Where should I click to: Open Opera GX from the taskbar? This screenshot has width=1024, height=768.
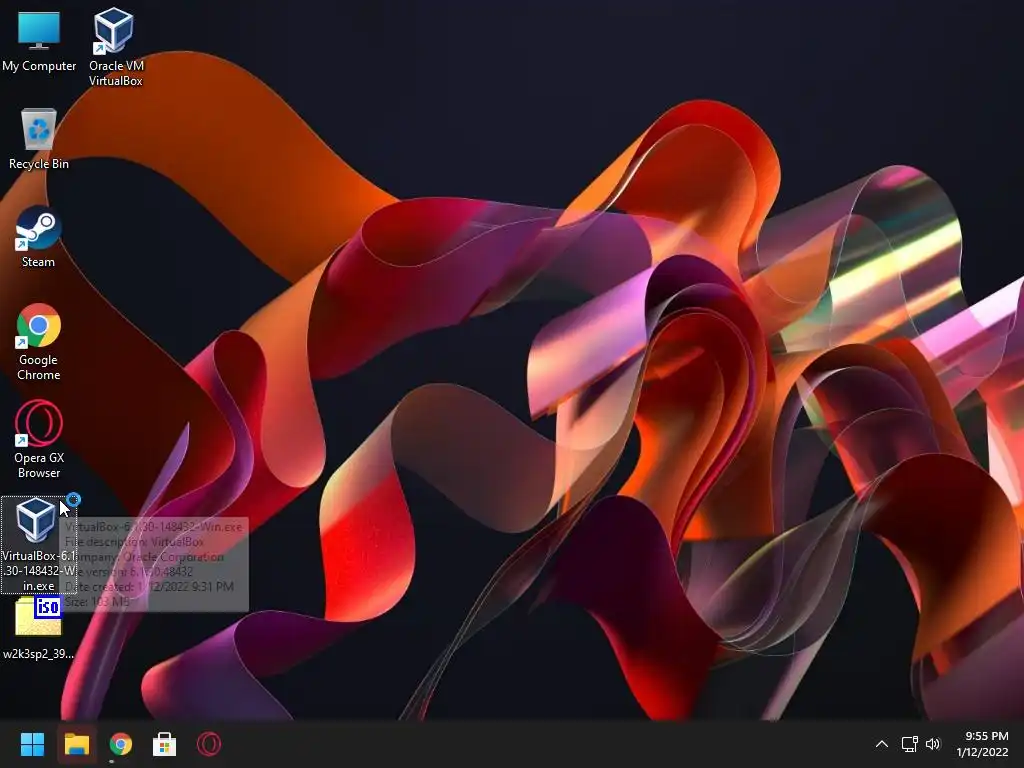pyautogui.click(x=209, y=744)
